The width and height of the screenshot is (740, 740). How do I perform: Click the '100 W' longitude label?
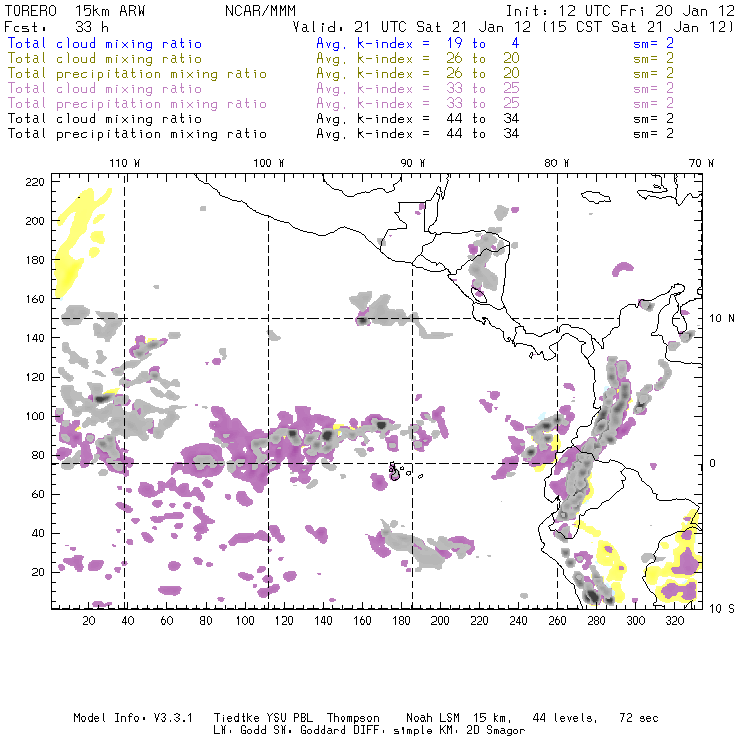[x=269, y=163]
